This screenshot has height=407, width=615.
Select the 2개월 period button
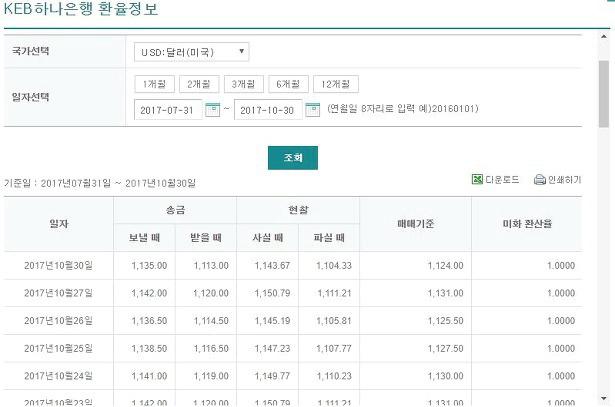(x=199, y=84)
